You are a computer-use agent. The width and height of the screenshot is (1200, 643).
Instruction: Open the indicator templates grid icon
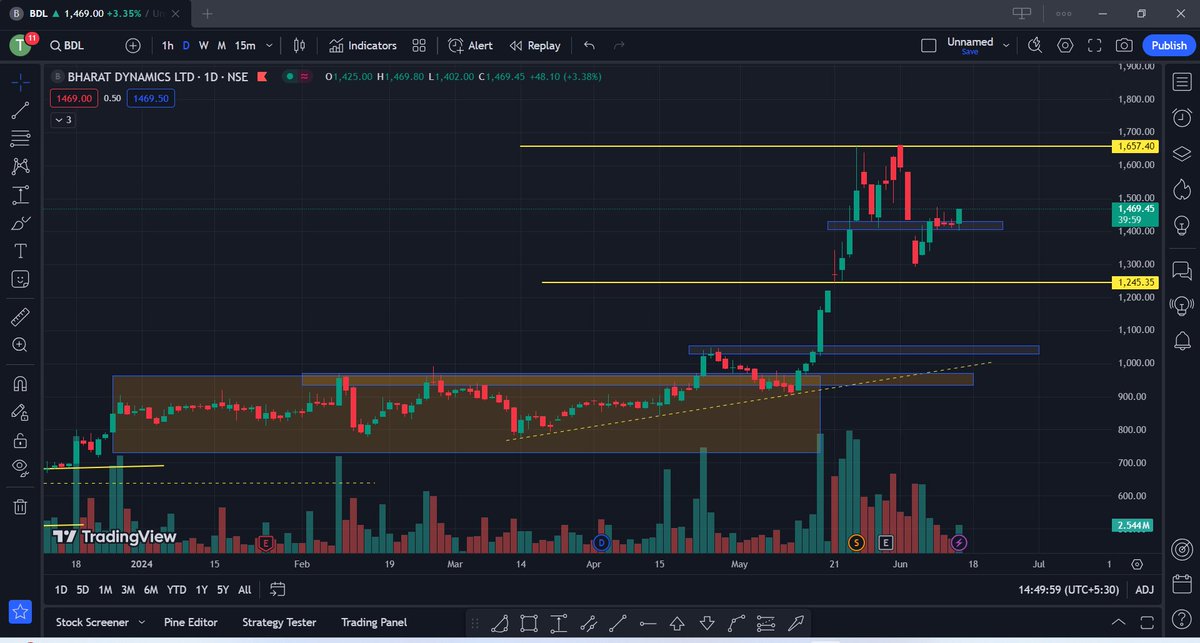point(419,46)
